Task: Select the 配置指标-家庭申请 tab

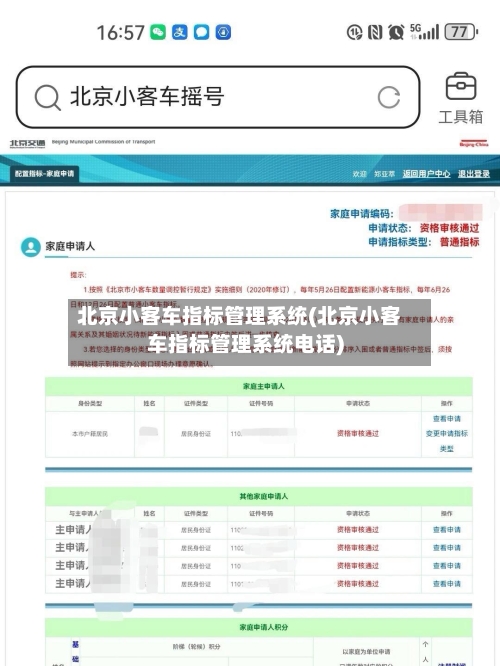Action: (45, 174)
